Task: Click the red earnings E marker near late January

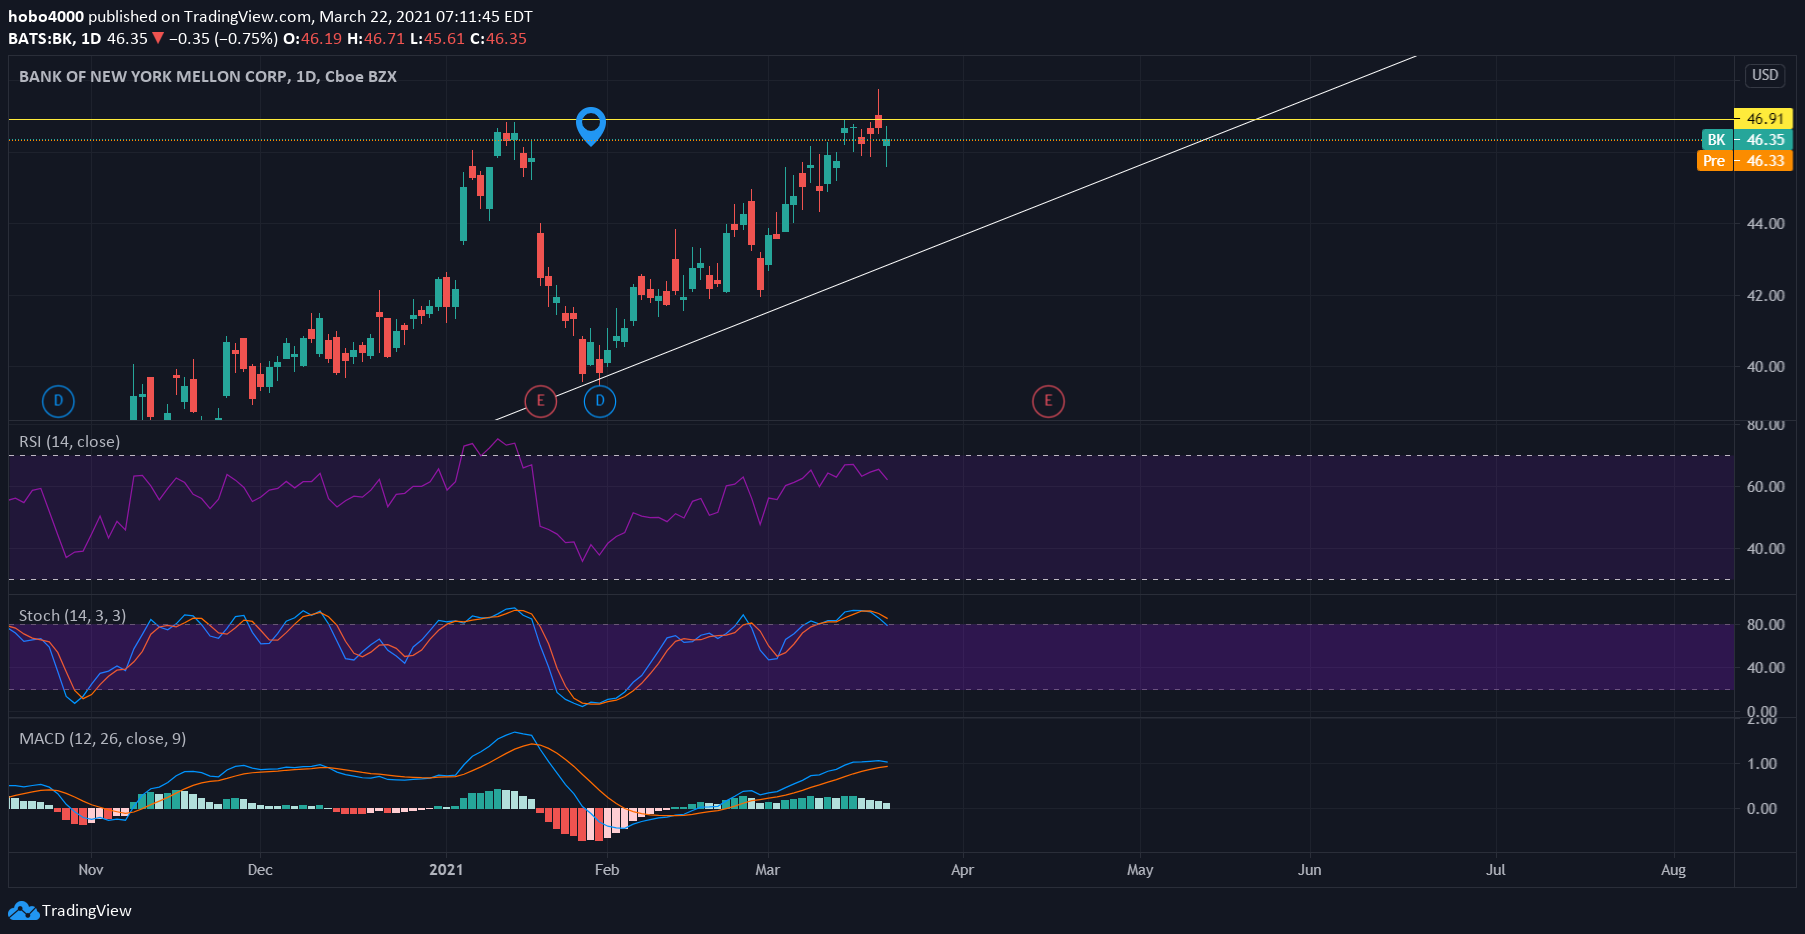Action: point(541,401)
